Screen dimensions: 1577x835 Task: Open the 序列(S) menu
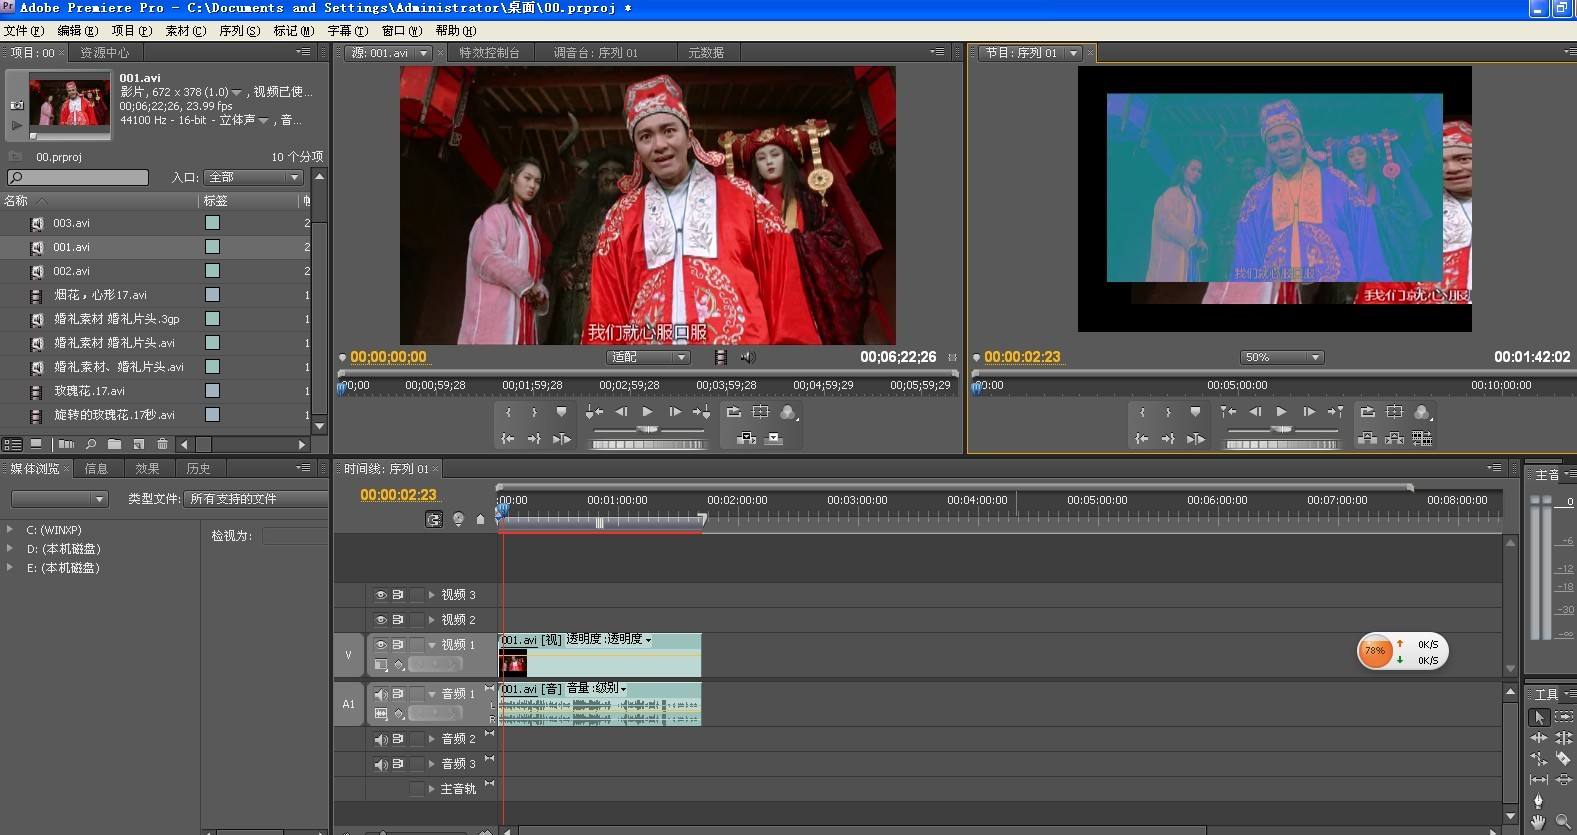[239, 31]
